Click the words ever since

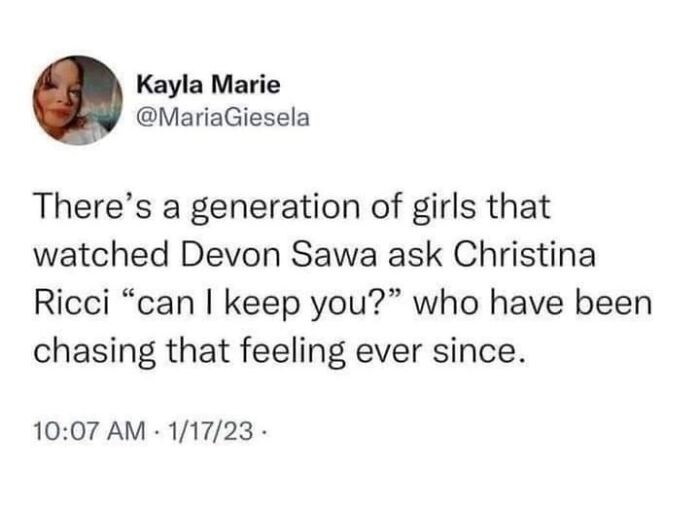tap(439, 352)
